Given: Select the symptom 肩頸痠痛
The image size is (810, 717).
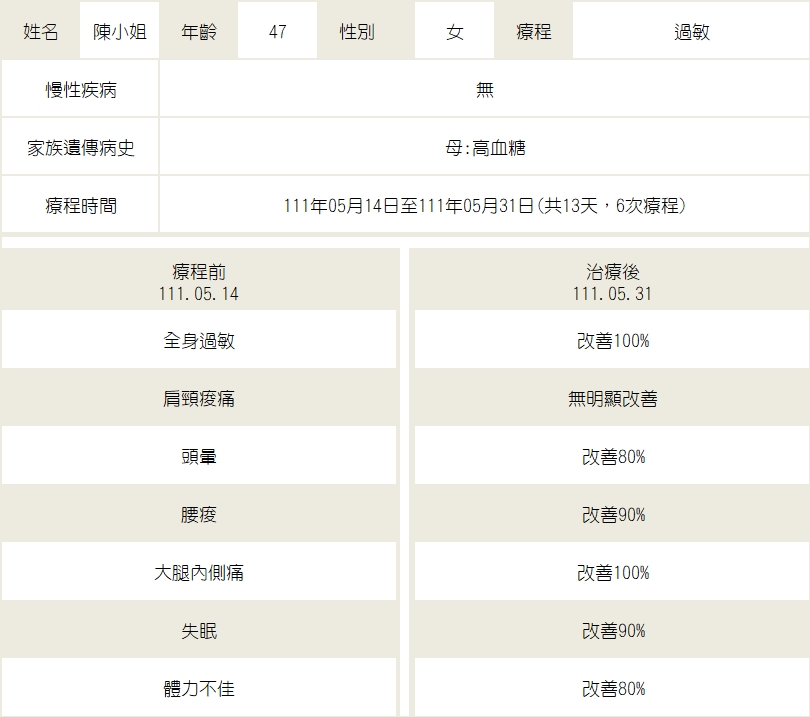Looking at the screenshot, I should pos(199,398).
